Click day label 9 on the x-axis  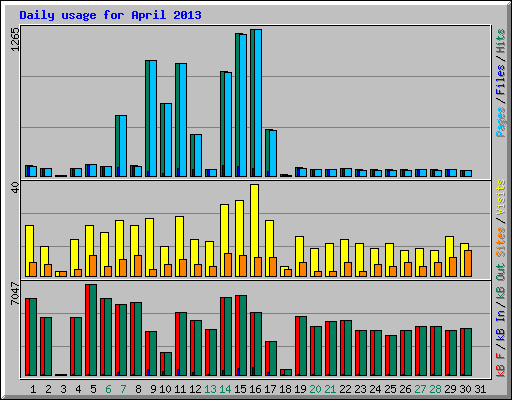153,389
